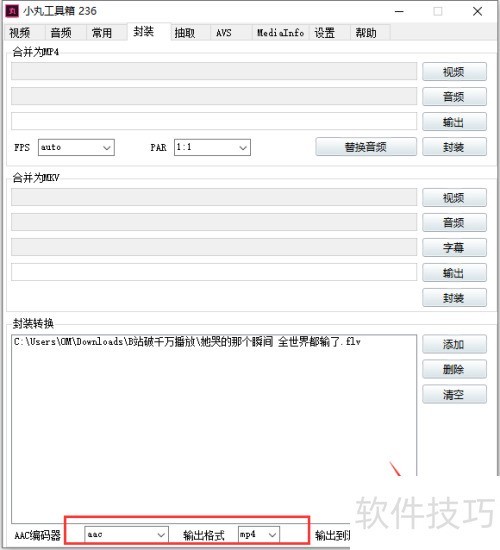Click 字幕 button in 合并为MKV section
The height and width of the screenshot is (550, 500).
click(454, 248)
